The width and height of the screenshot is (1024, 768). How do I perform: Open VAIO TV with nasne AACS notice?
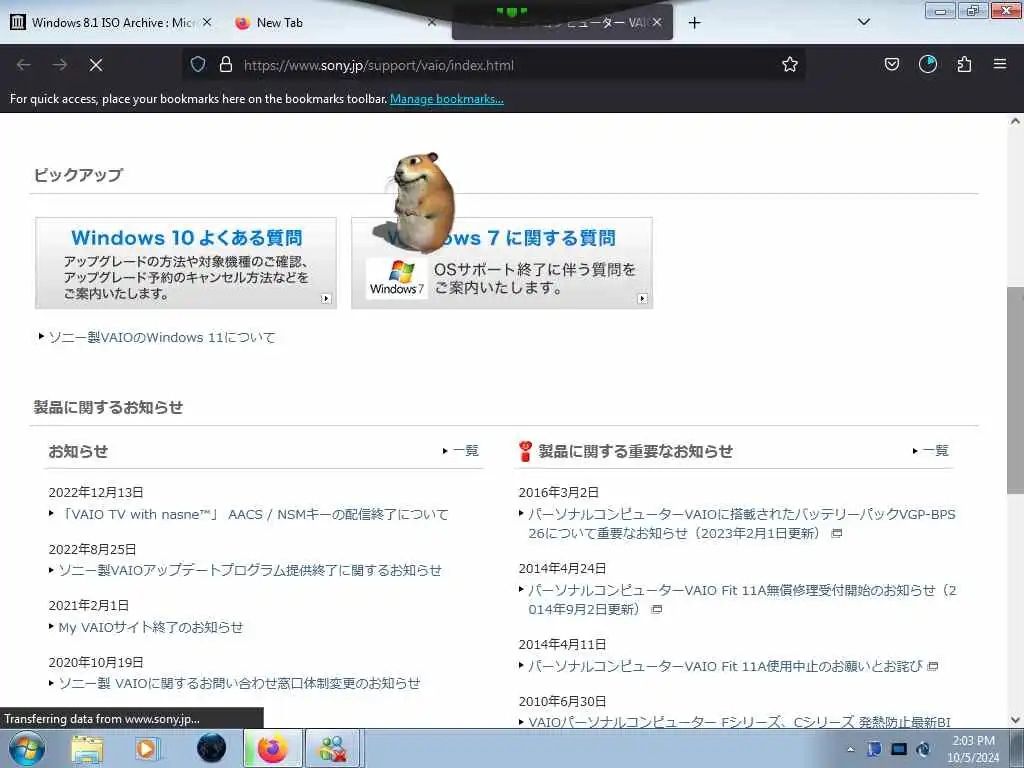tap(253, 515)
